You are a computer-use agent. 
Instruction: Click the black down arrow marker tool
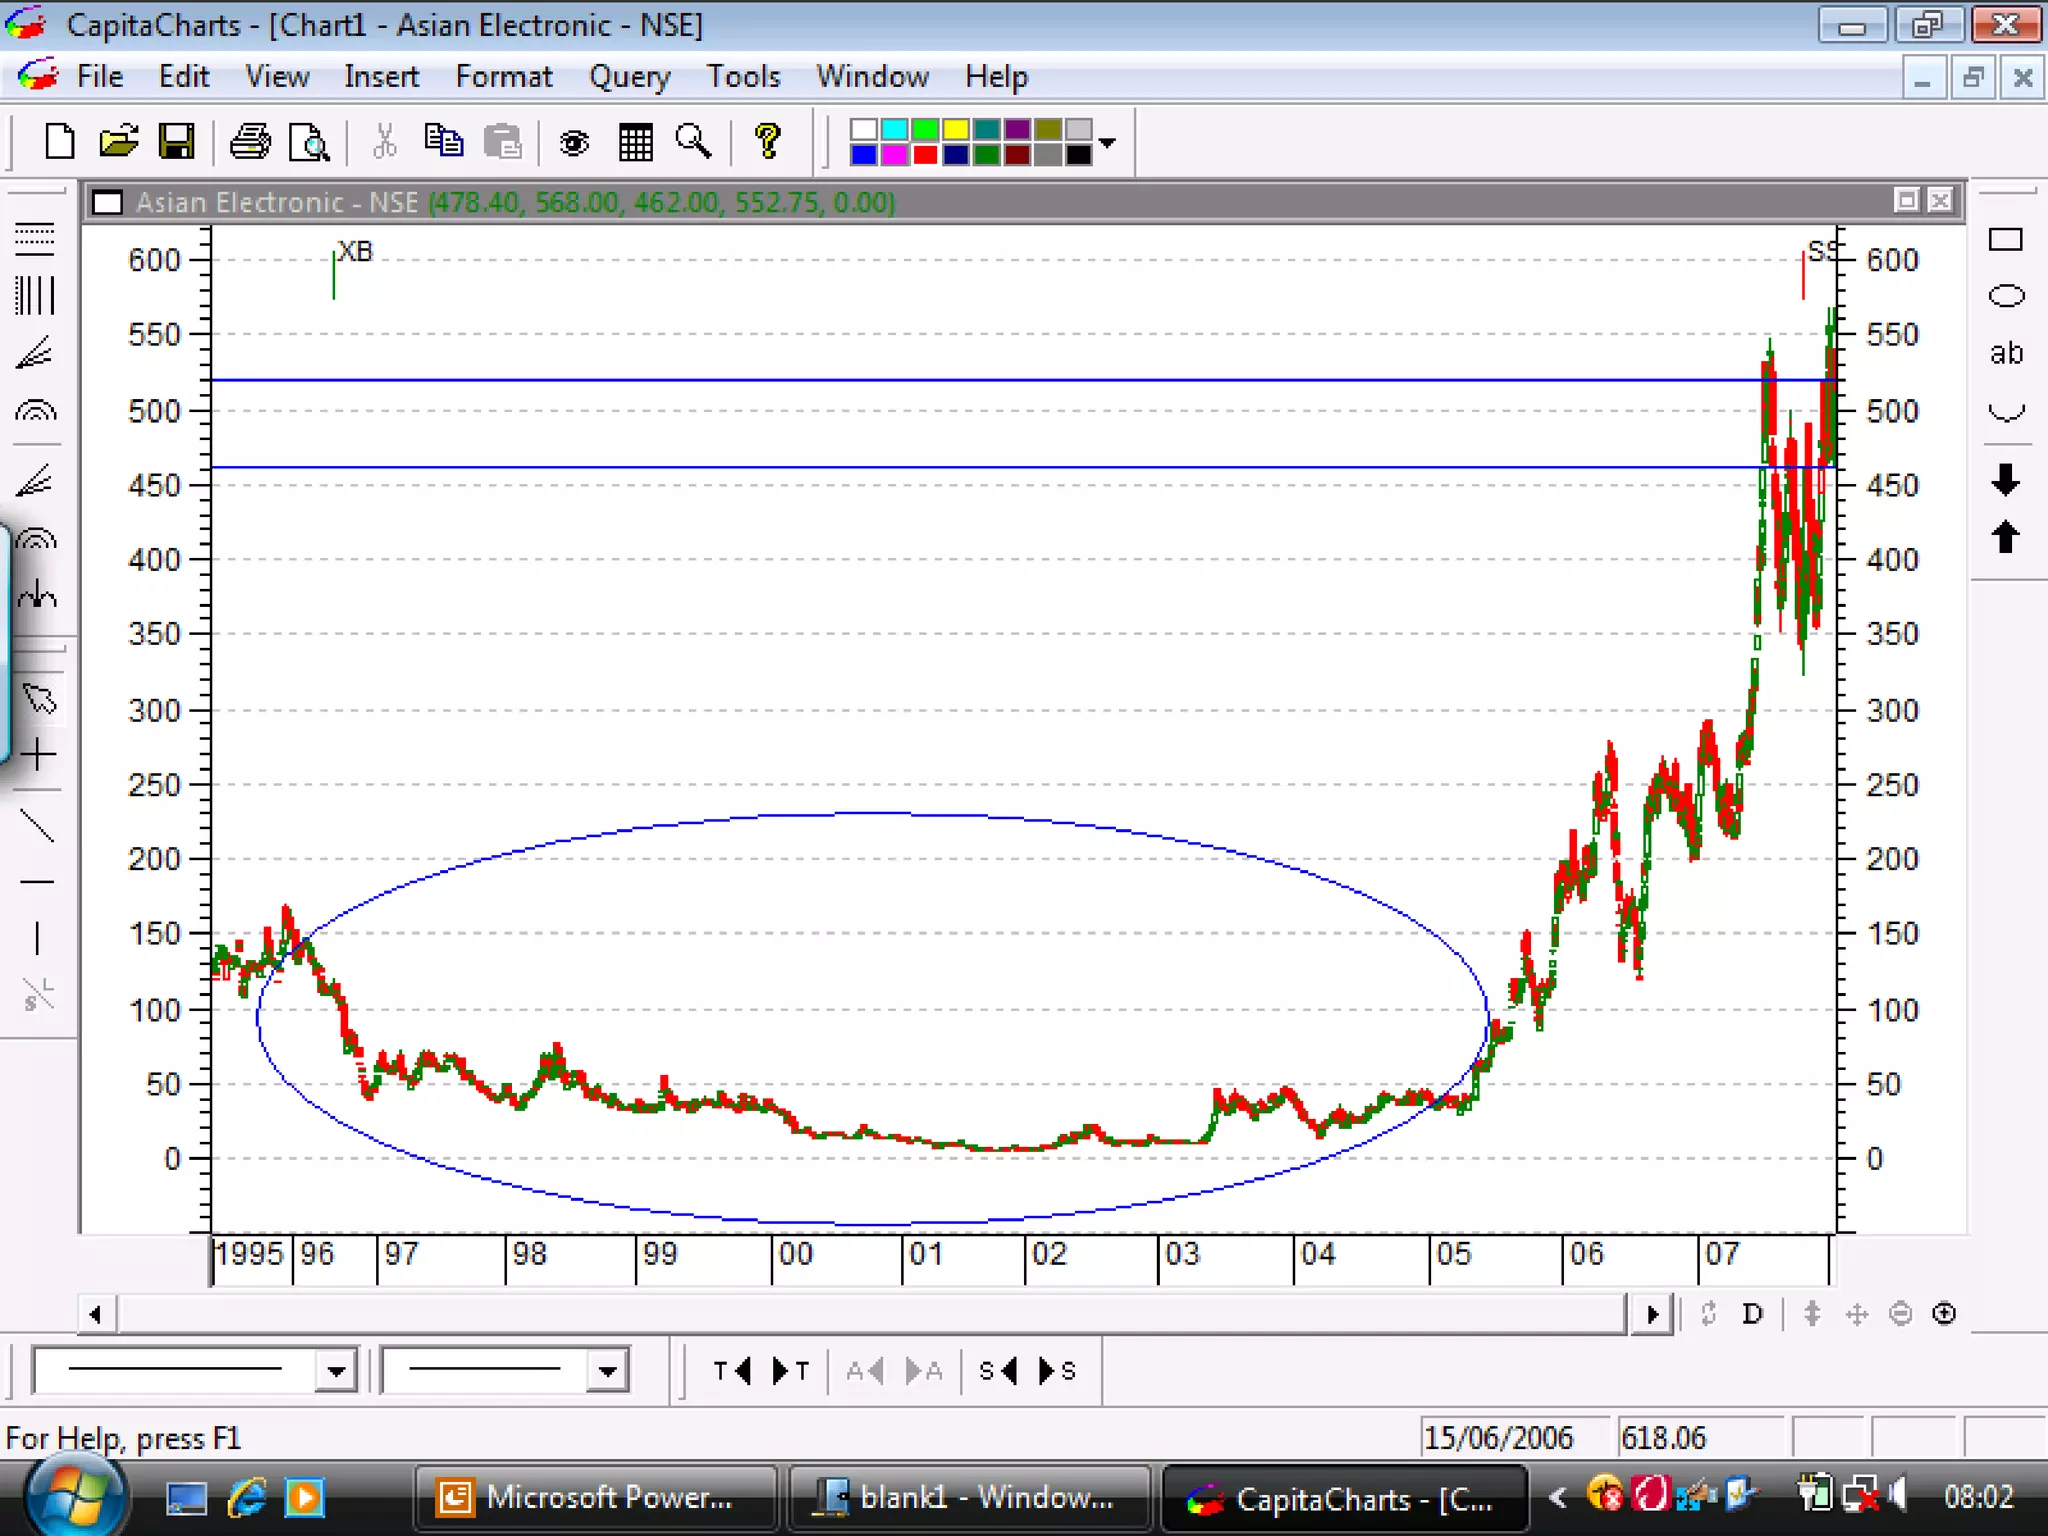pyautogui.click(x=2005, y=479)
